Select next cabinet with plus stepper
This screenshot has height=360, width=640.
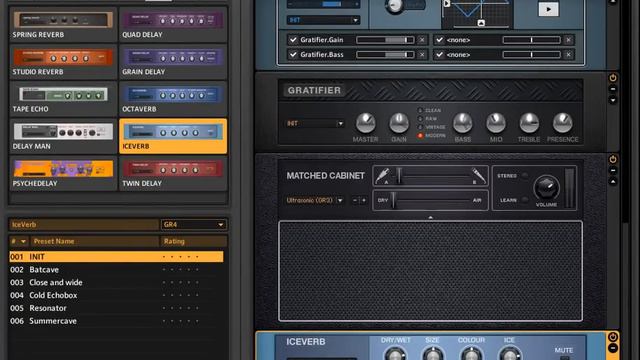364,200
